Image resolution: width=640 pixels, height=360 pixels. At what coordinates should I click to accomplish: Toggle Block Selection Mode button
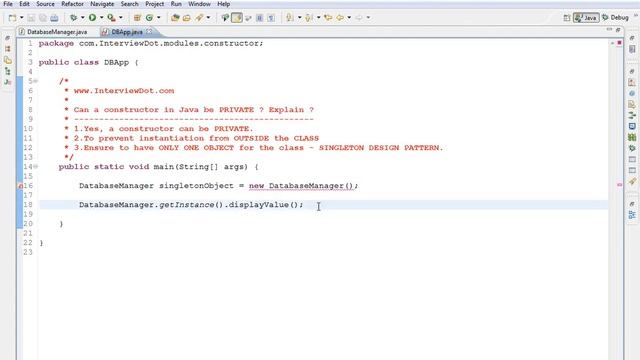[259, 18]
